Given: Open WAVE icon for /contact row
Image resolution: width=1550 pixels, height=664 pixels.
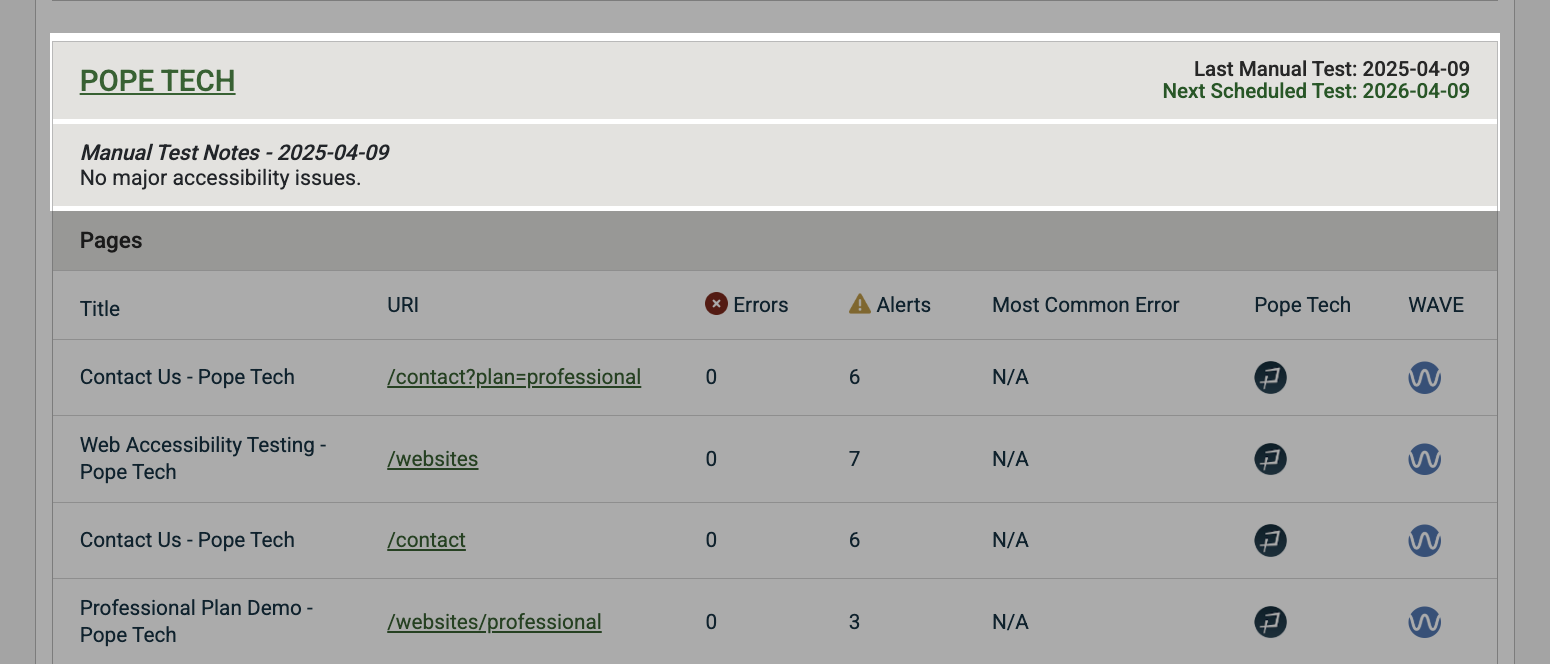Looking at the screenshot, I should [1424, 541].
